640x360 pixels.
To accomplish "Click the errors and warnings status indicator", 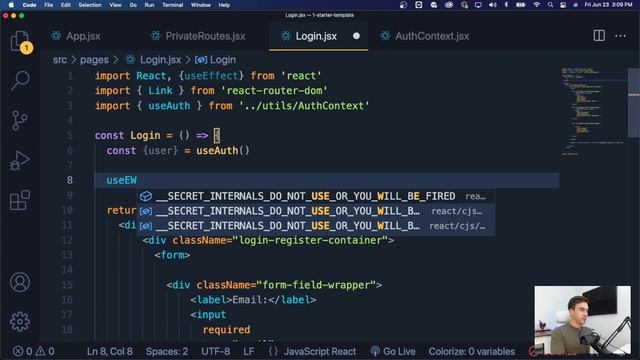I will (33, 351).
